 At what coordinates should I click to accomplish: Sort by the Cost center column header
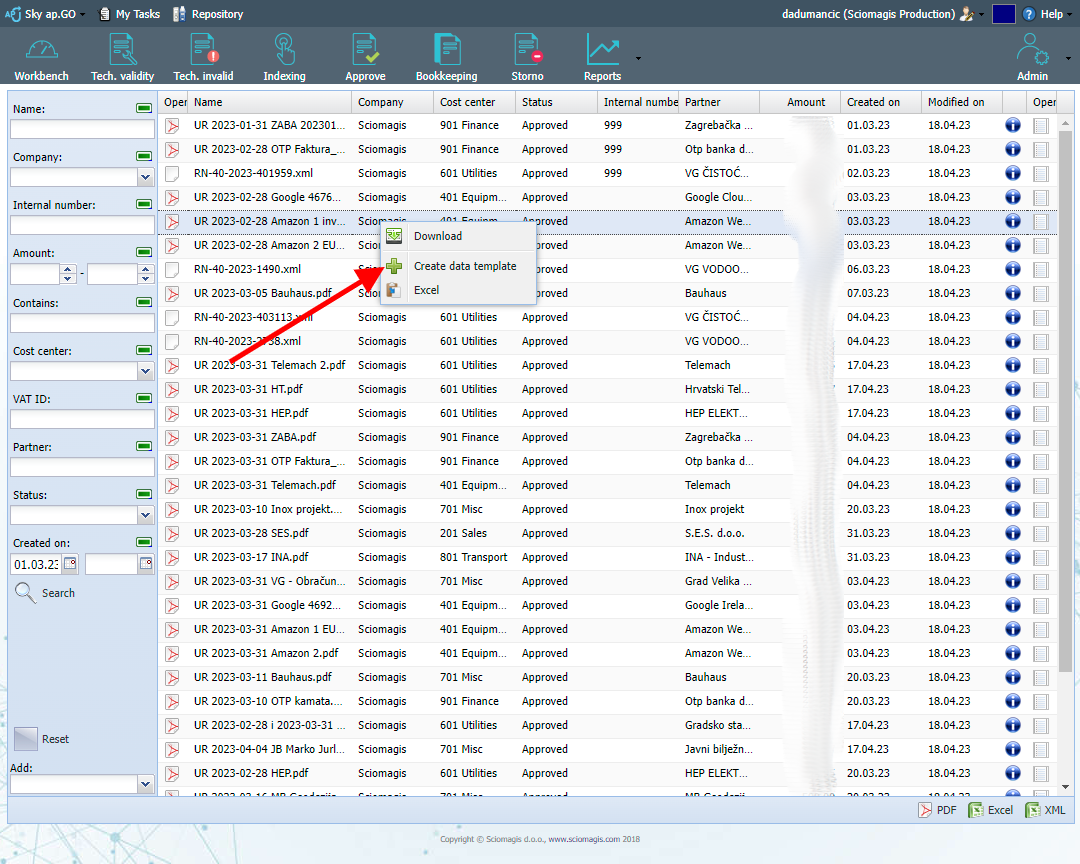(475, 102)
